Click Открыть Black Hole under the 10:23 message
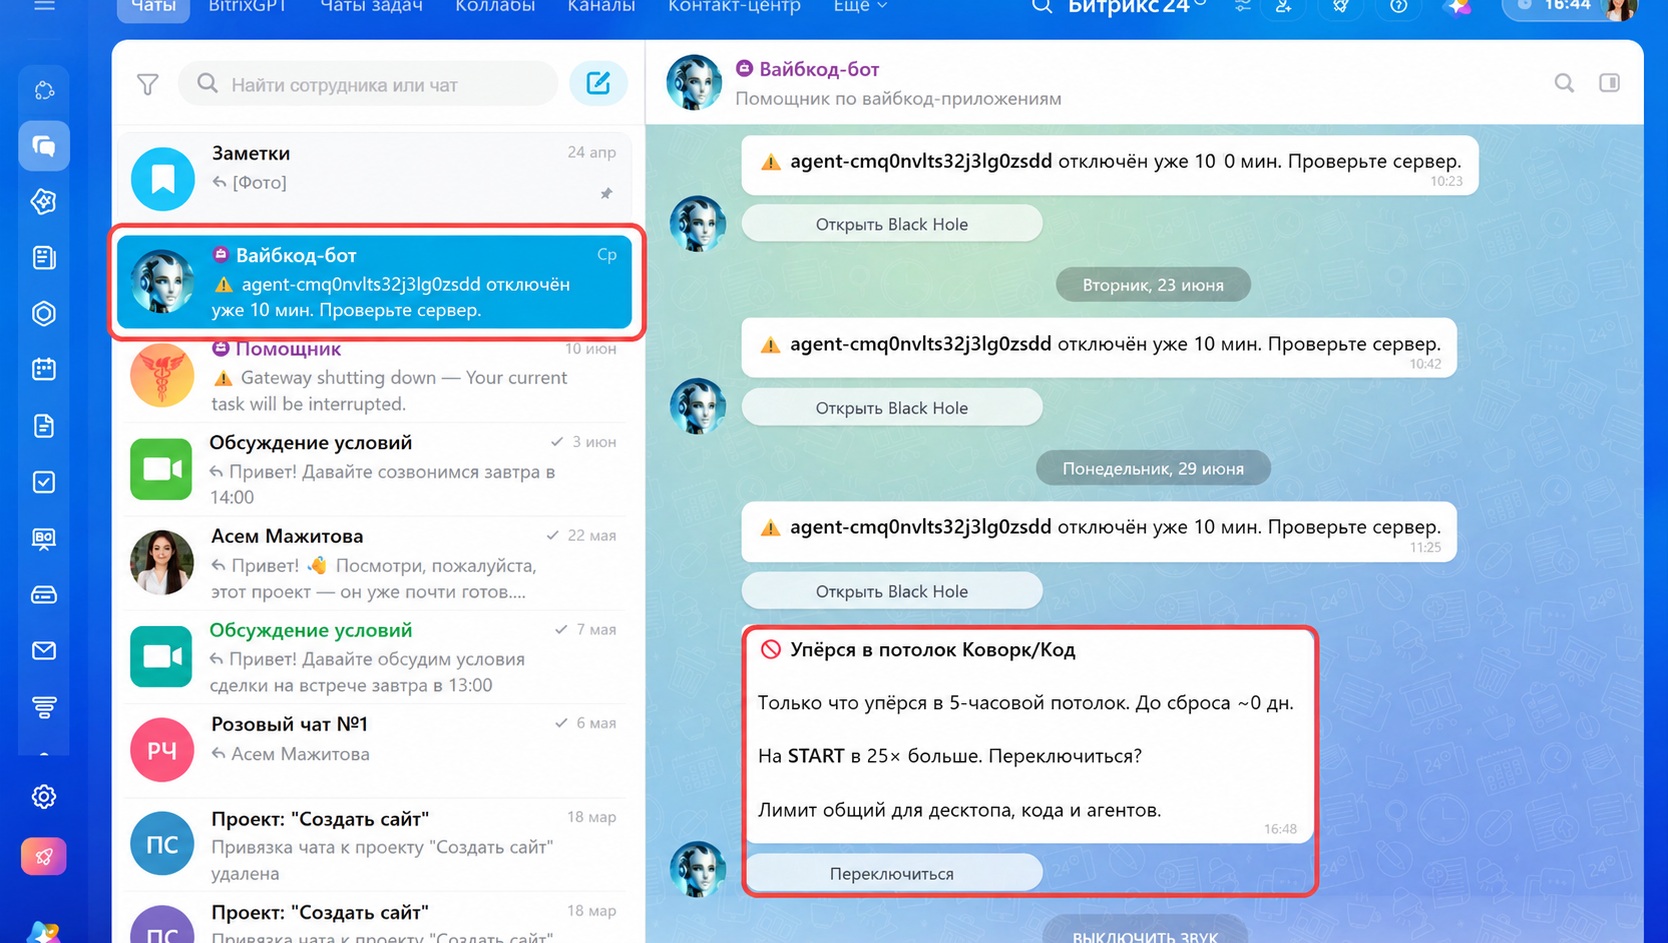The height and width of the screenshot is (943, 1668). click(x=892, y=224)
